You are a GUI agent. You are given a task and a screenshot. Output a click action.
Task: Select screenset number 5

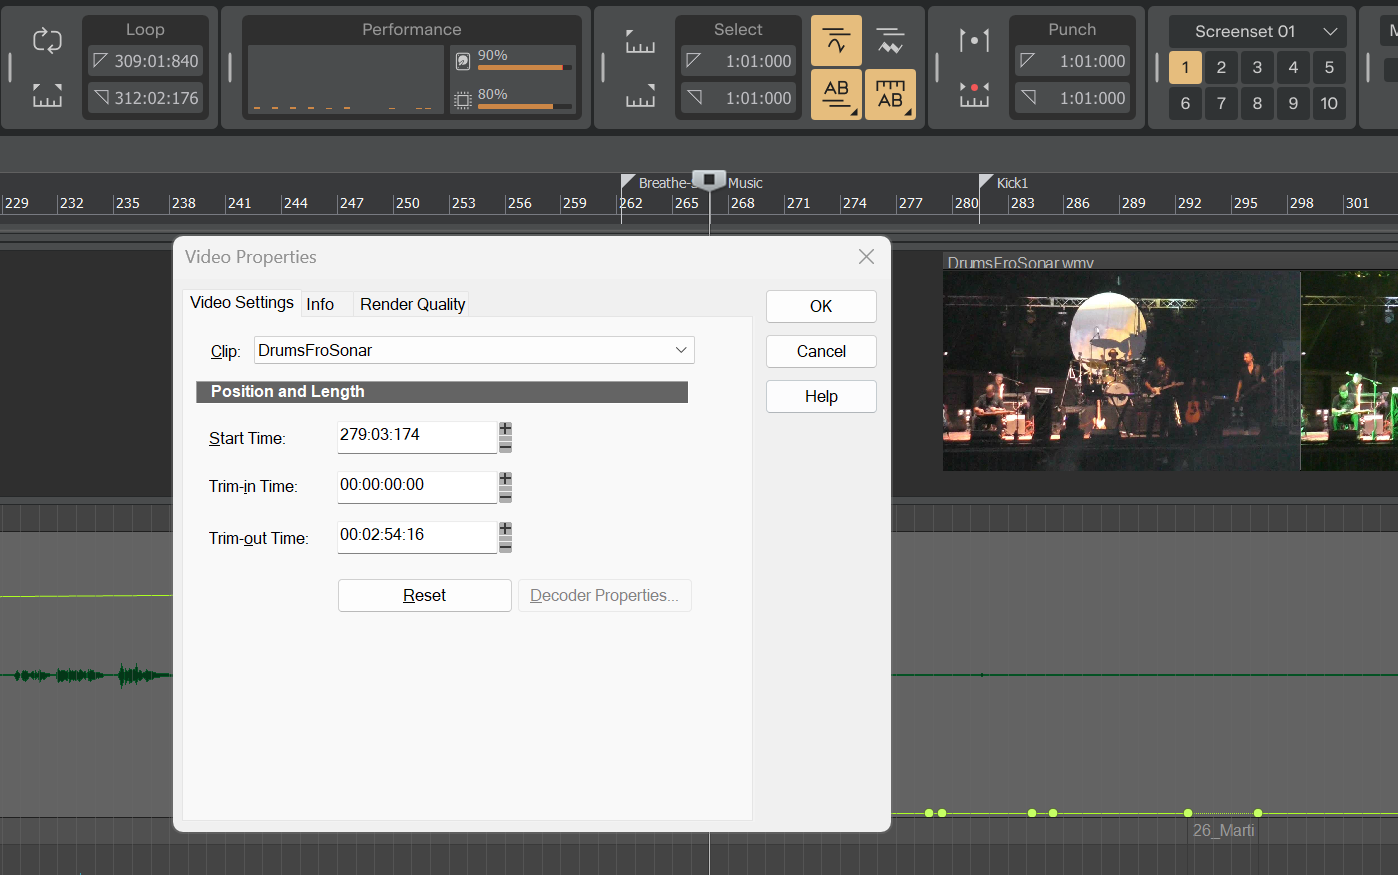(x=1329, y=67)
